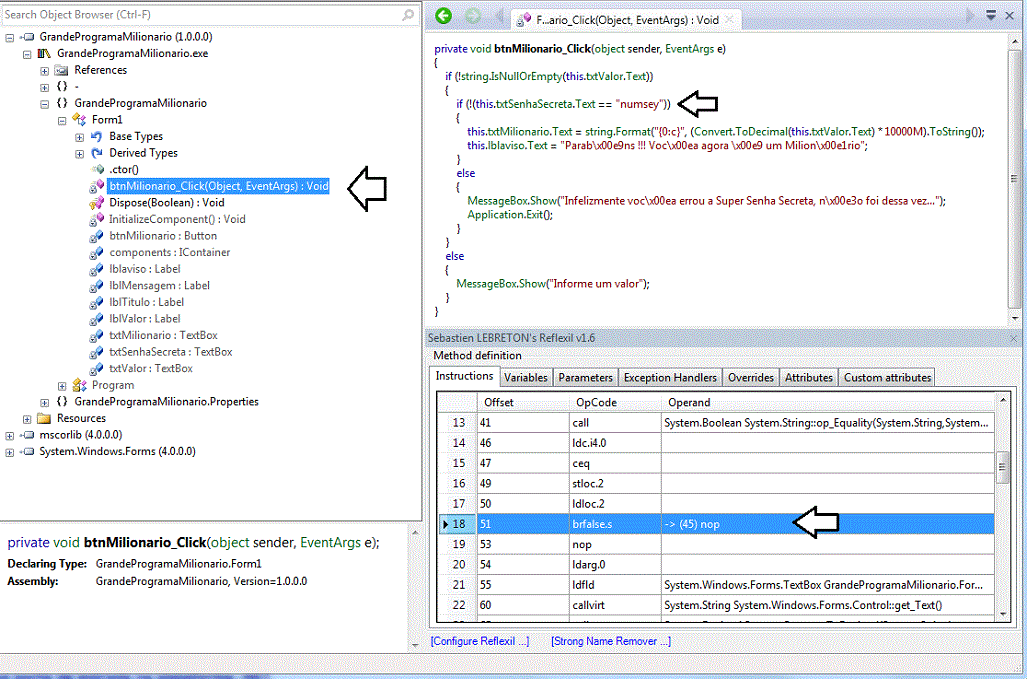The image size is (1027, 679).
Task: Click the instructions grid scroll-down arrow
Action: pos(1002,615)
